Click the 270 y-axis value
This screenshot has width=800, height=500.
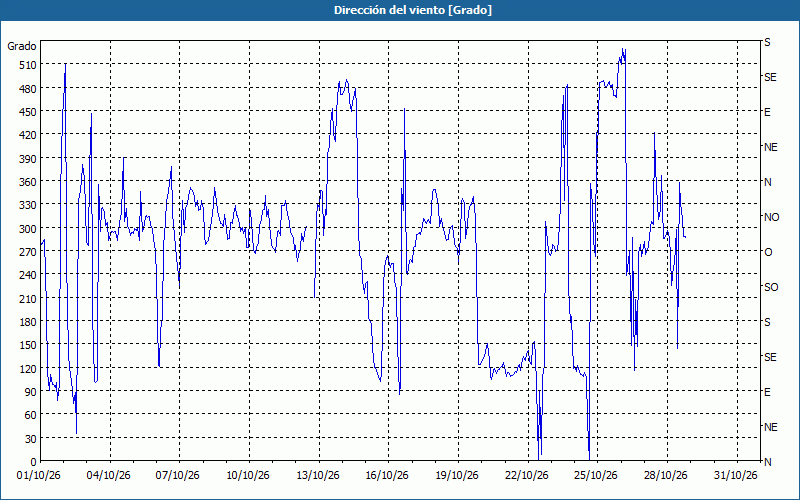[x=28, y=252]
